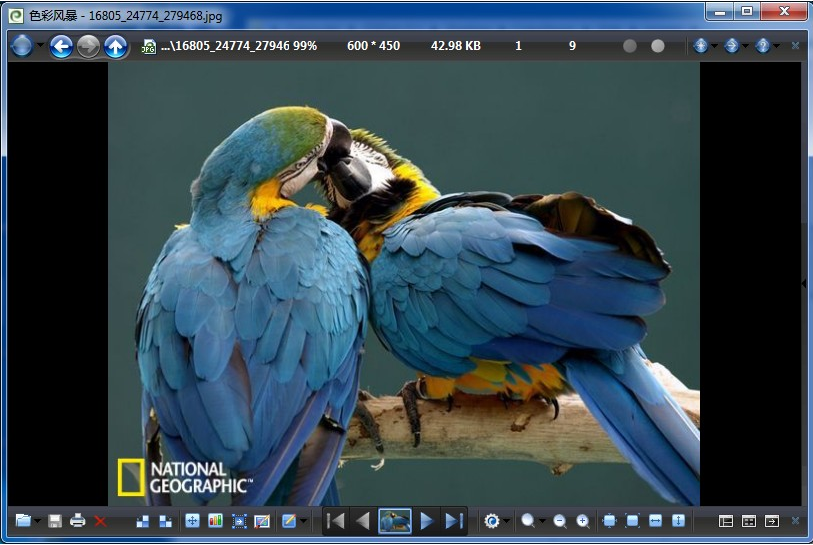Click the zoom in magnifier icon

582,521
